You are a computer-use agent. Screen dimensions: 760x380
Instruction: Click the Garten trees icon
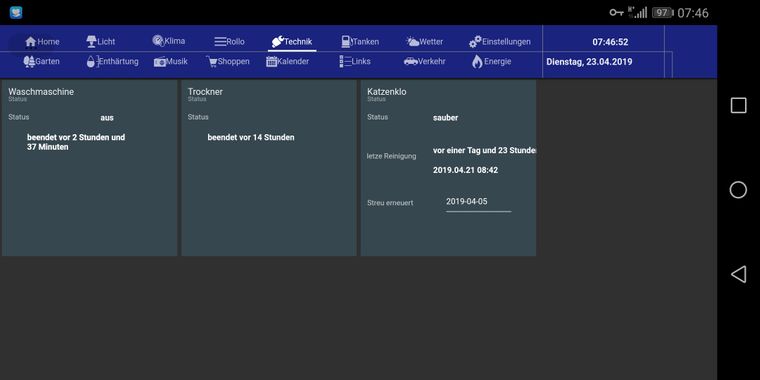point(29,62)
